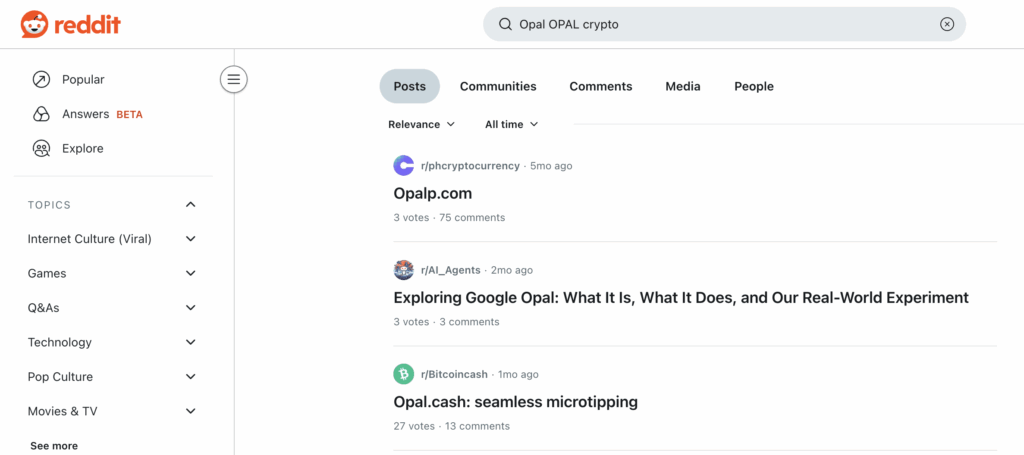The image size is (1024, 455).
Task: Clear the search field with X icon
Action: (x=946, y=24)
